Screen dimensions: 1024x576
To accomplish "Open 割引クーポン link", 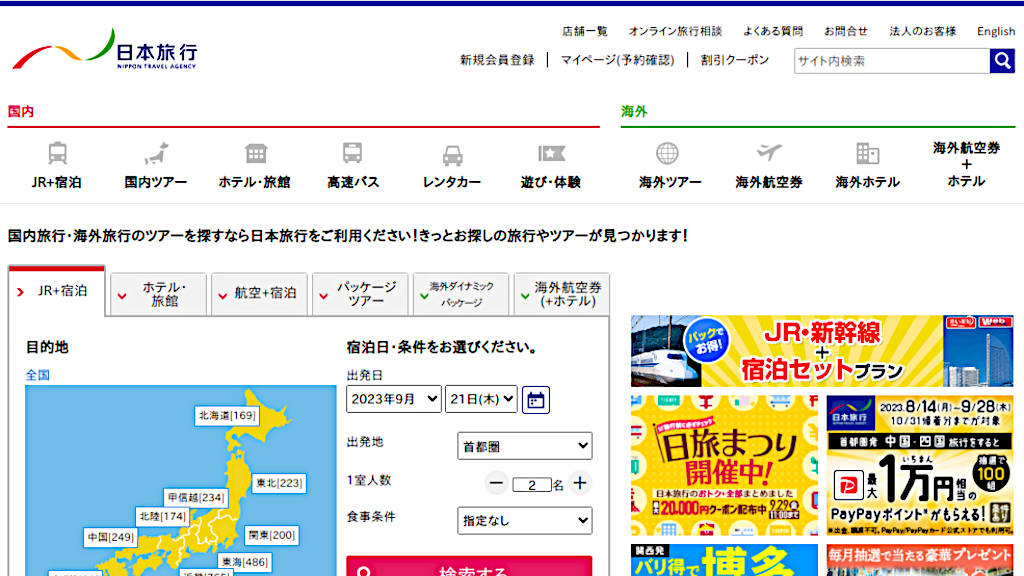I will pyautogui.click(x=735, y=60).
